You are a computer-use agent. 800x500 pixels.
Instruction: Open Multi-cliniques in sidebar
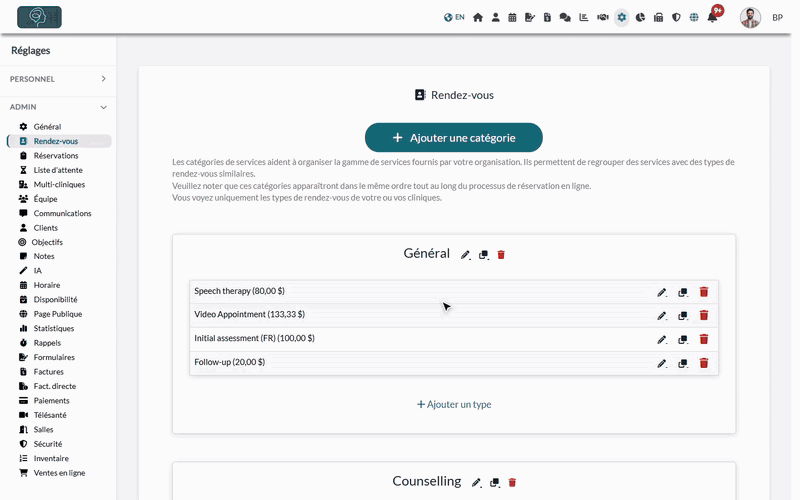(x=59, y=184)
